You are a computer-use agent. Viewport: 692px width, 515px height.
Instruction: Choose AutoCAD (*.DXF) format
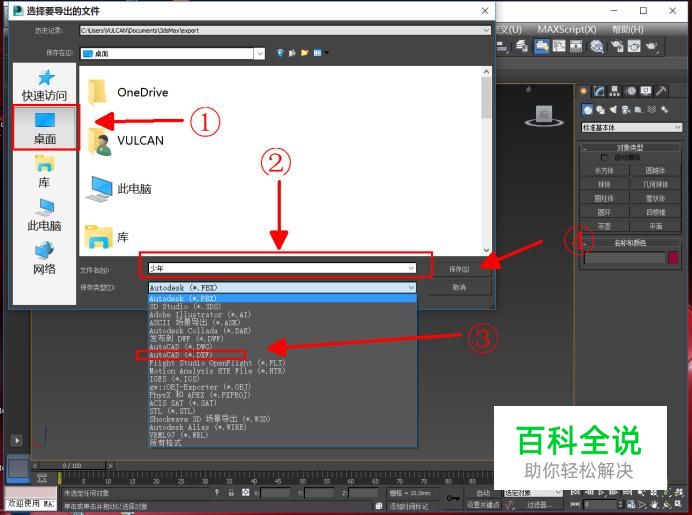pyautogui.click(x=282, y=355)
